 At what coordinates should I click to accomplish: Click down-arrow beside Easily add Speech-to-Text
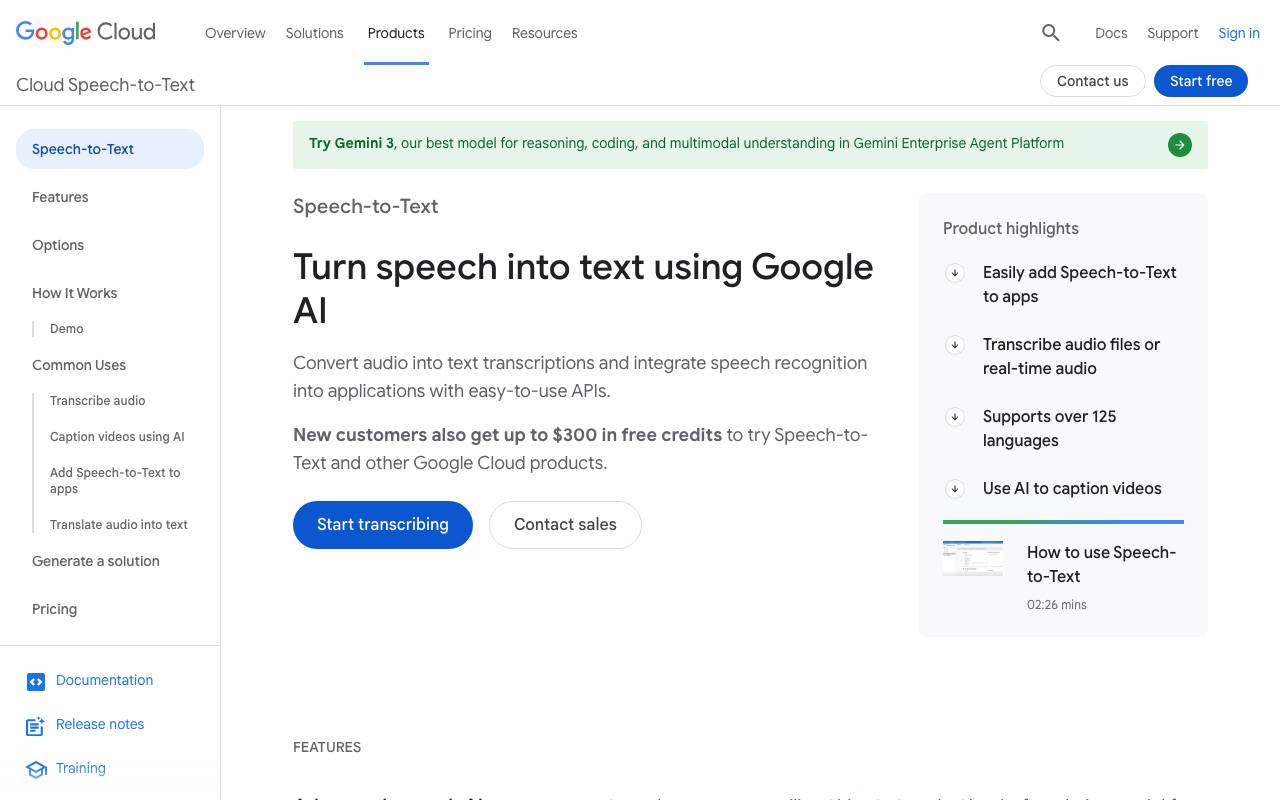click(x=955, y=272)
